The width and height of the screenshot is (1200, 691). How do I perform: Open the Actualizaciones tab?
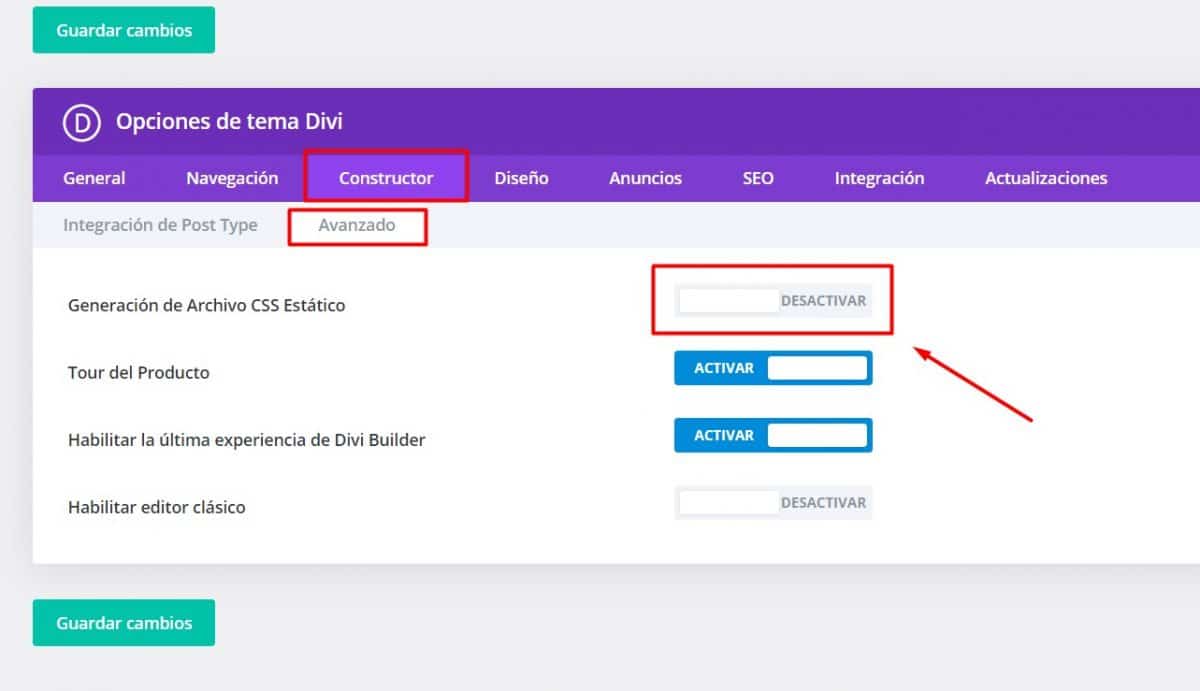tap(1046, 178)
